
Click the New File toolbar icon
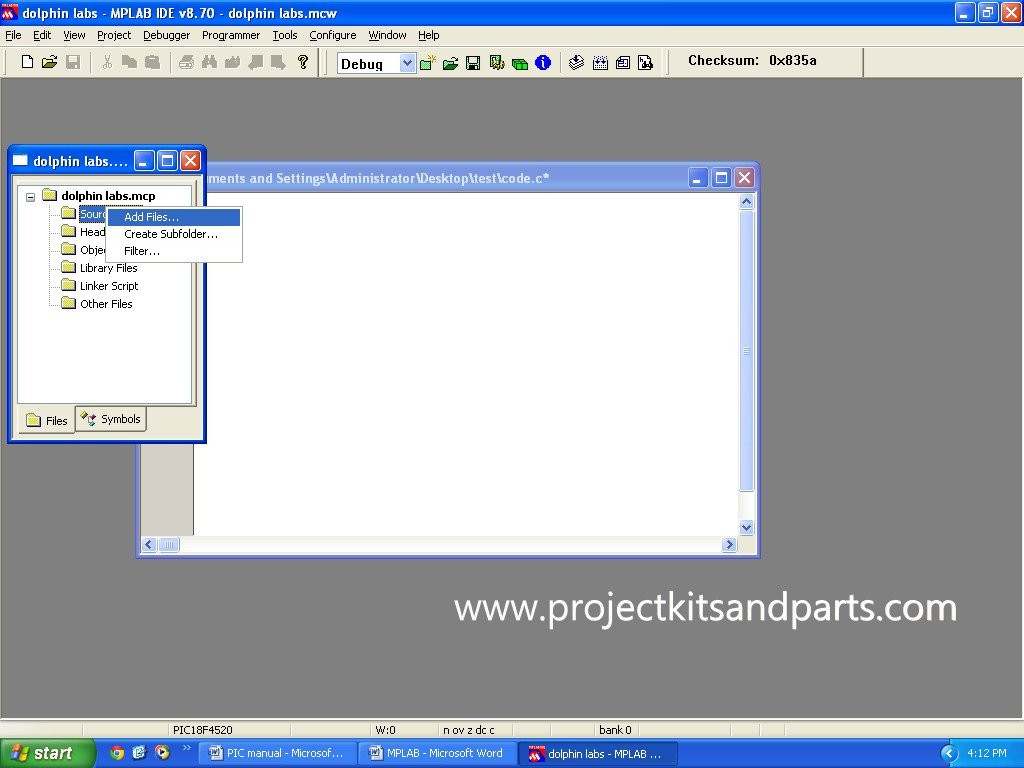[28, 62]
